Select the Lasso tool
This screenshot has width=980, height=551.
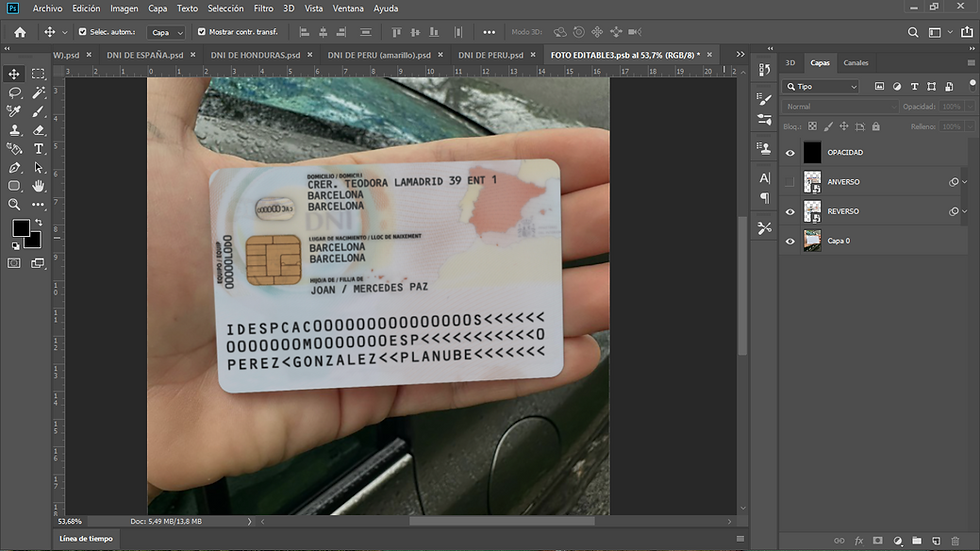tap(14, 92)
